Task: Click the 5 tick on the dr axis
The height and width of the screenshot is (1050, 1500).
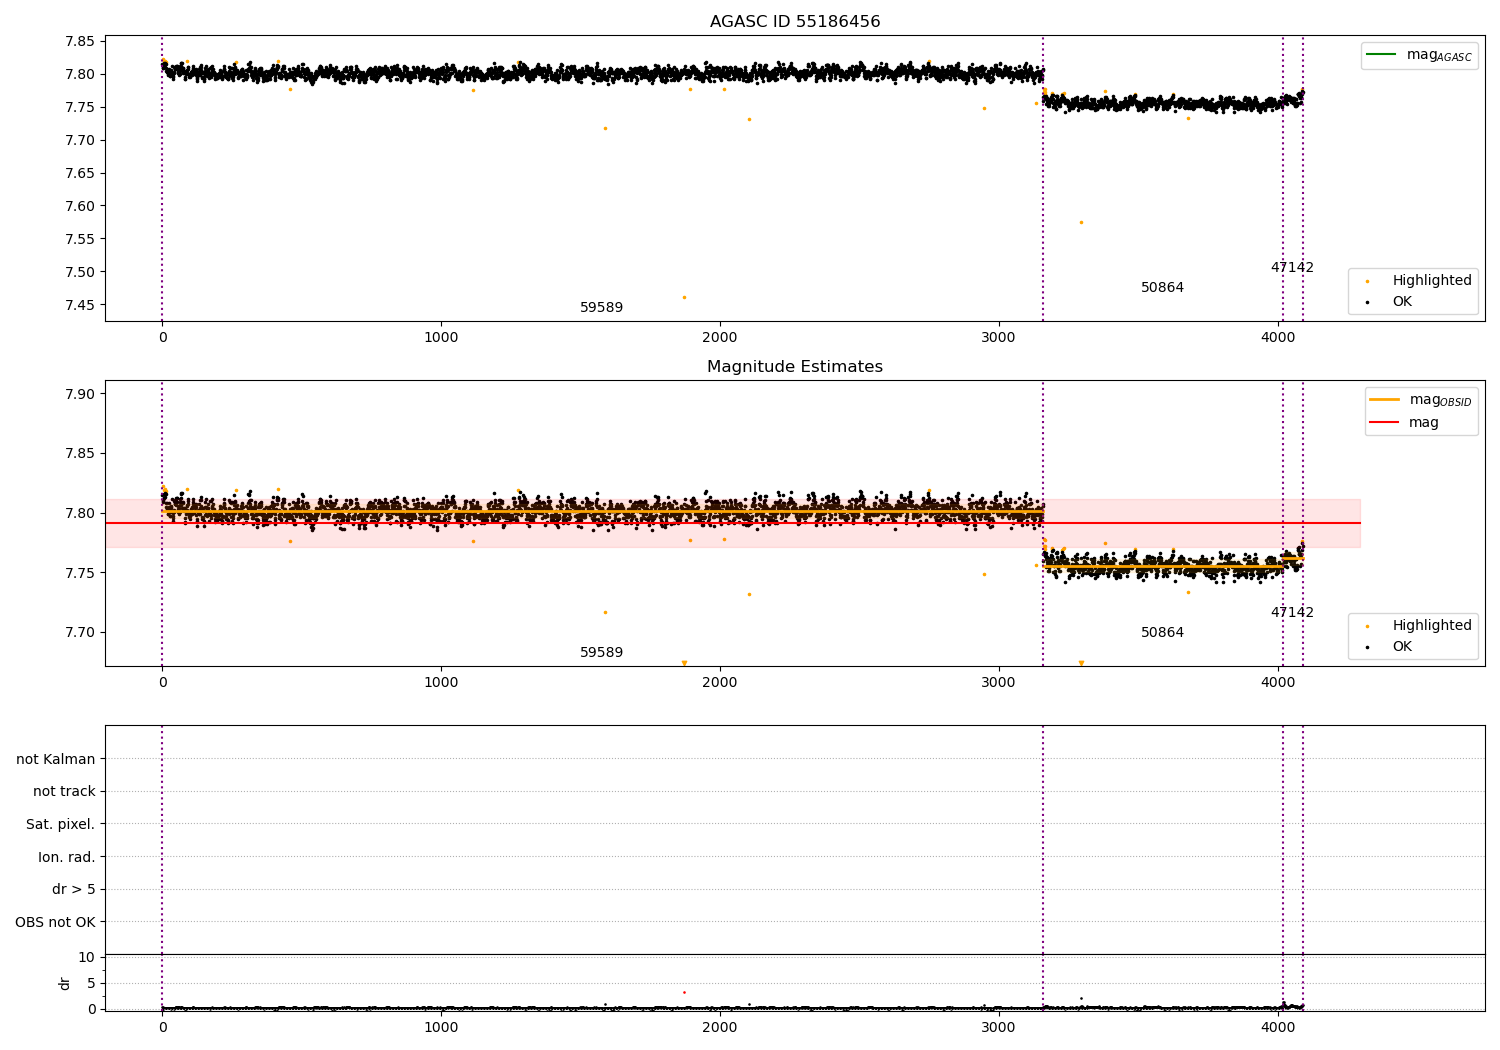Action: (91, 983)
